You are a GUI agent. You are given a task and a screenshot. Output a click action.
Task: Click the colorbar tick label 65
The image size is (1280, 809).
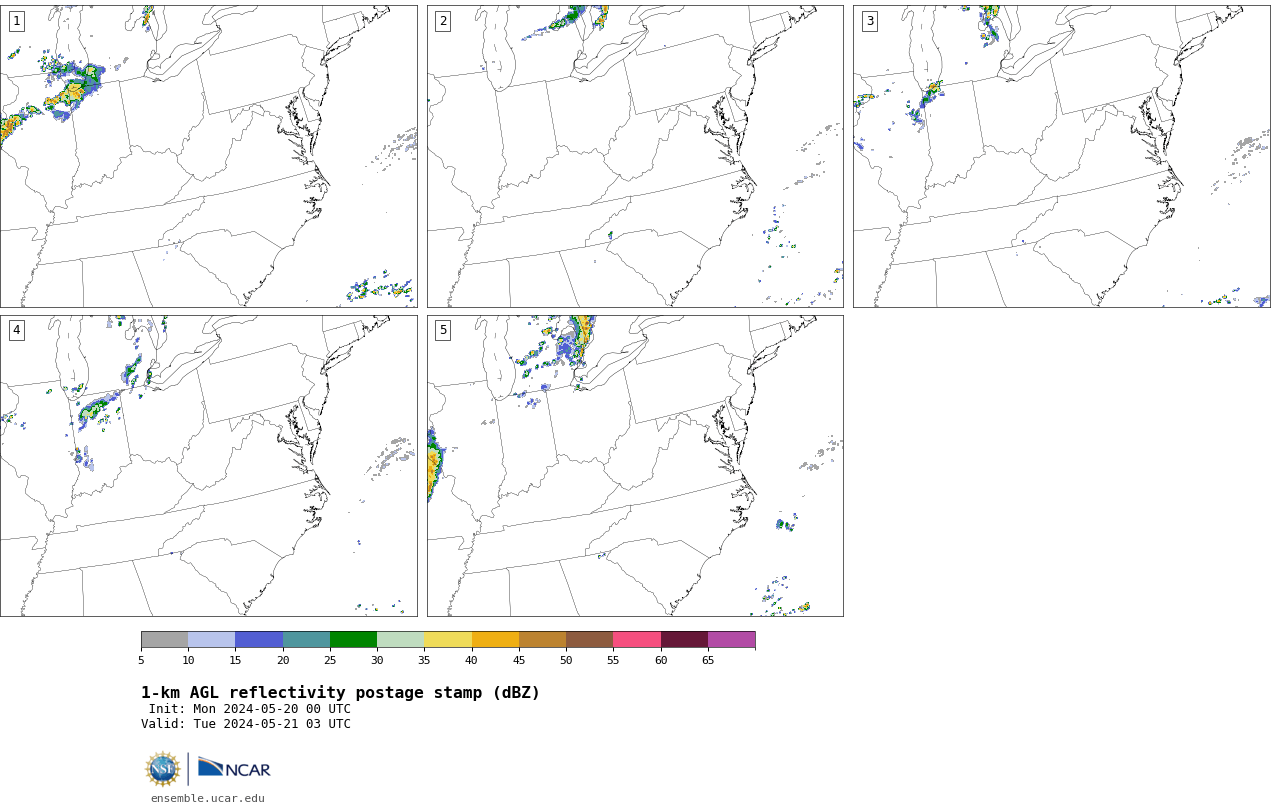[708, 660]
